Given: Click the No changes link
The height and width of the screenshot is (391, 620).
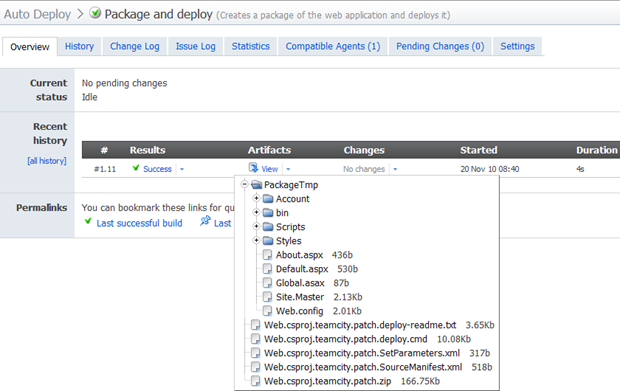Looking at the screenshot, I should 364,169.
